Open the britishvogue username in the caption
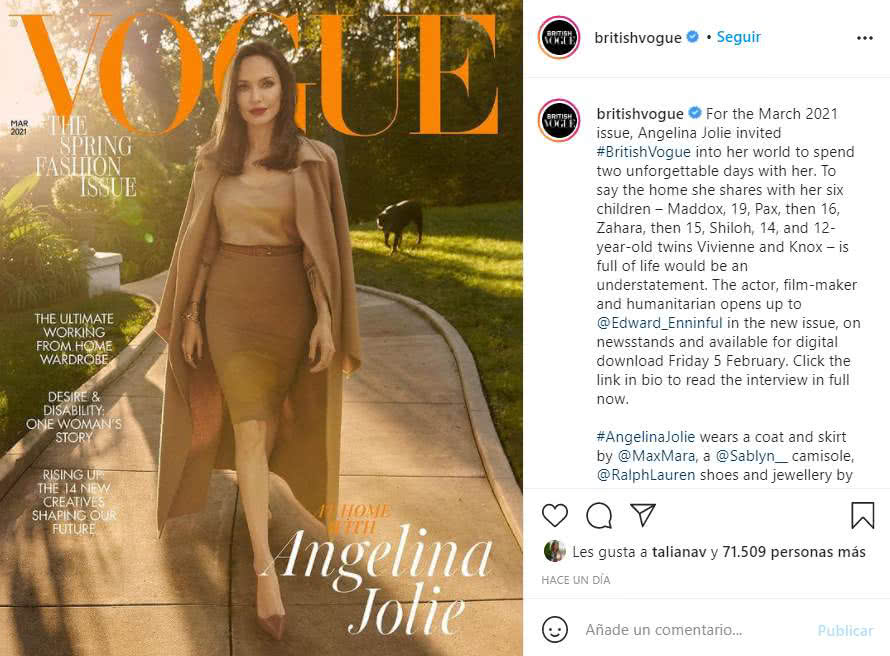 click(x=640, y=113)
